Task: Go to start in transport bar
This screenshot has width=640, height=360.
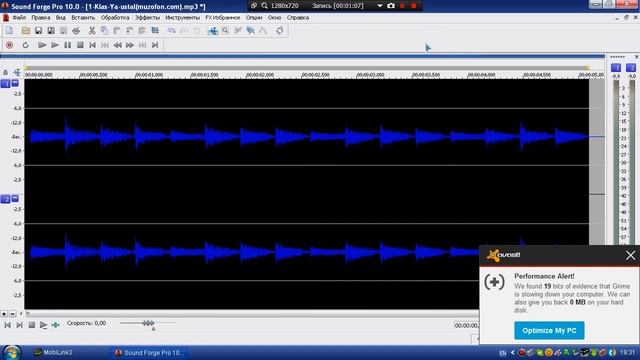Action: [x=93, y=45]
